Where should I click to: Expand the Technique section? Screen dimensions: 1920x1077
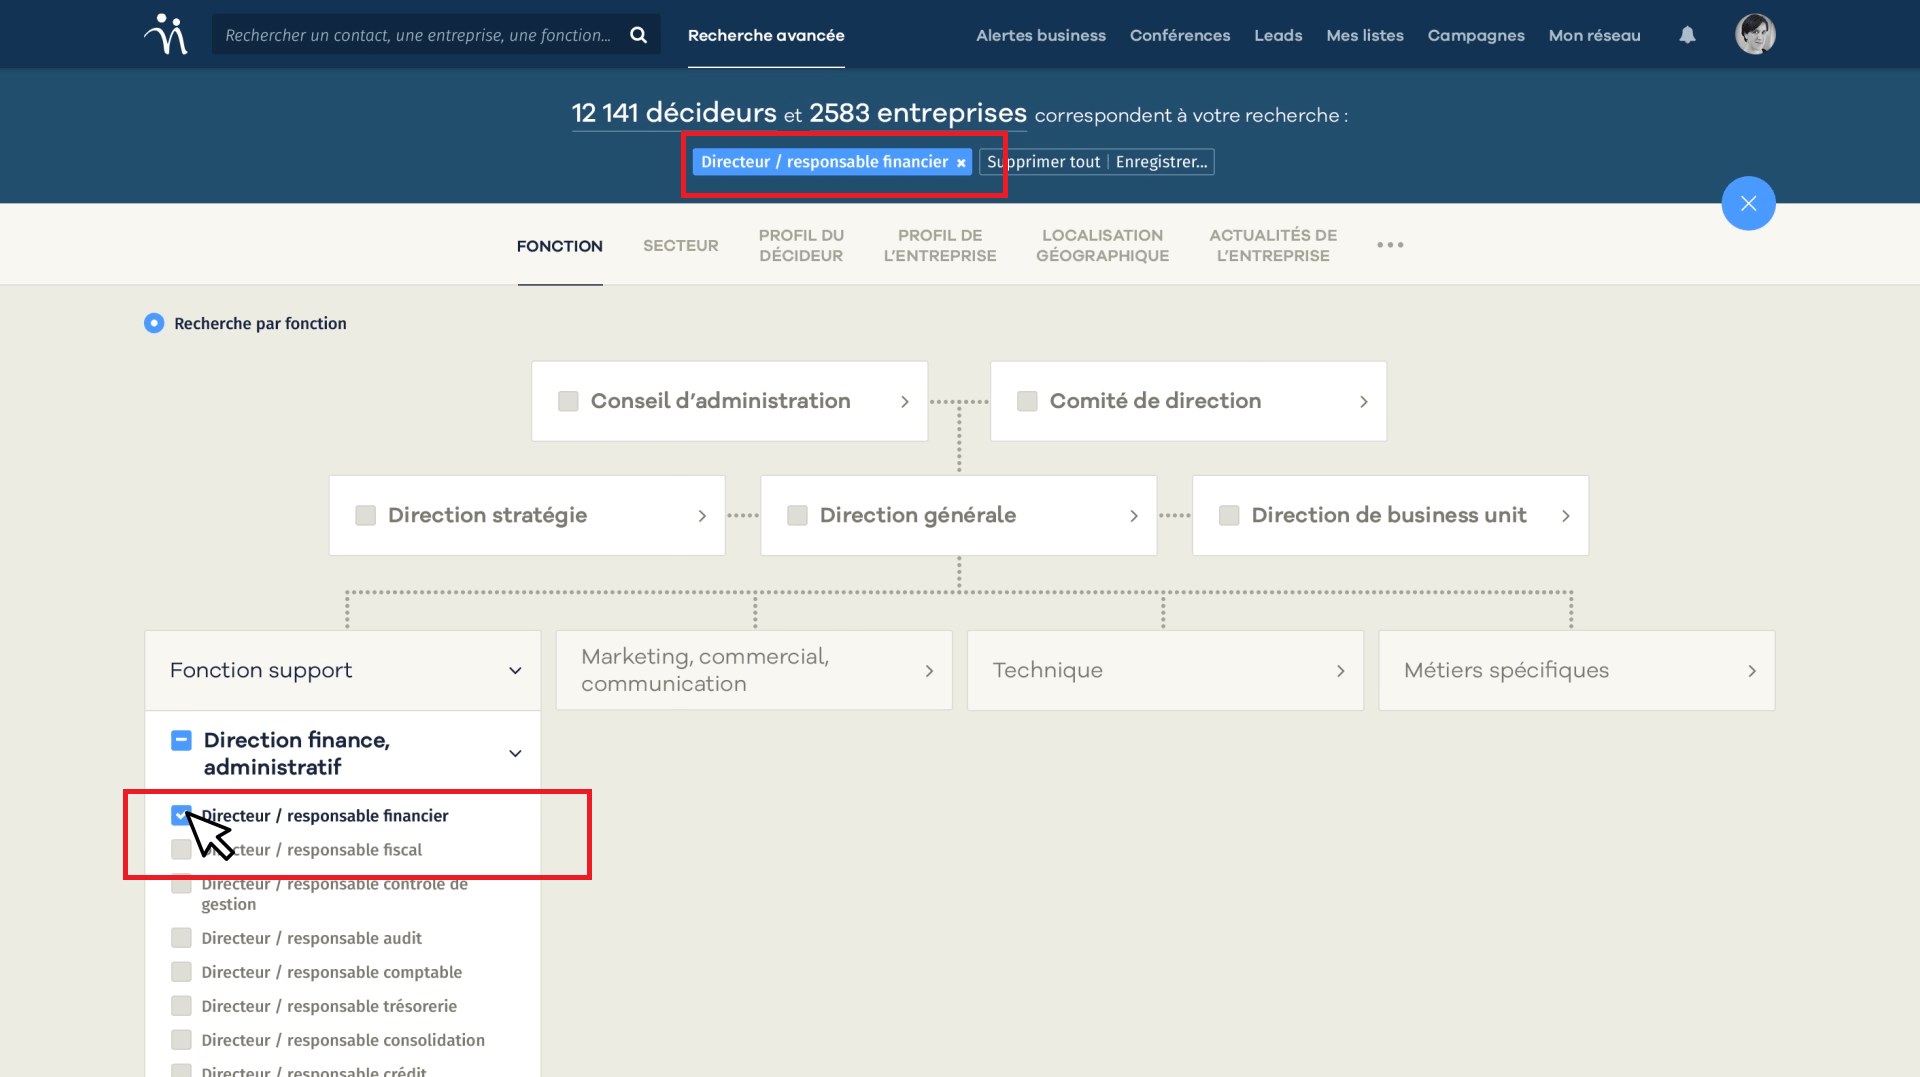[1341, 671]
